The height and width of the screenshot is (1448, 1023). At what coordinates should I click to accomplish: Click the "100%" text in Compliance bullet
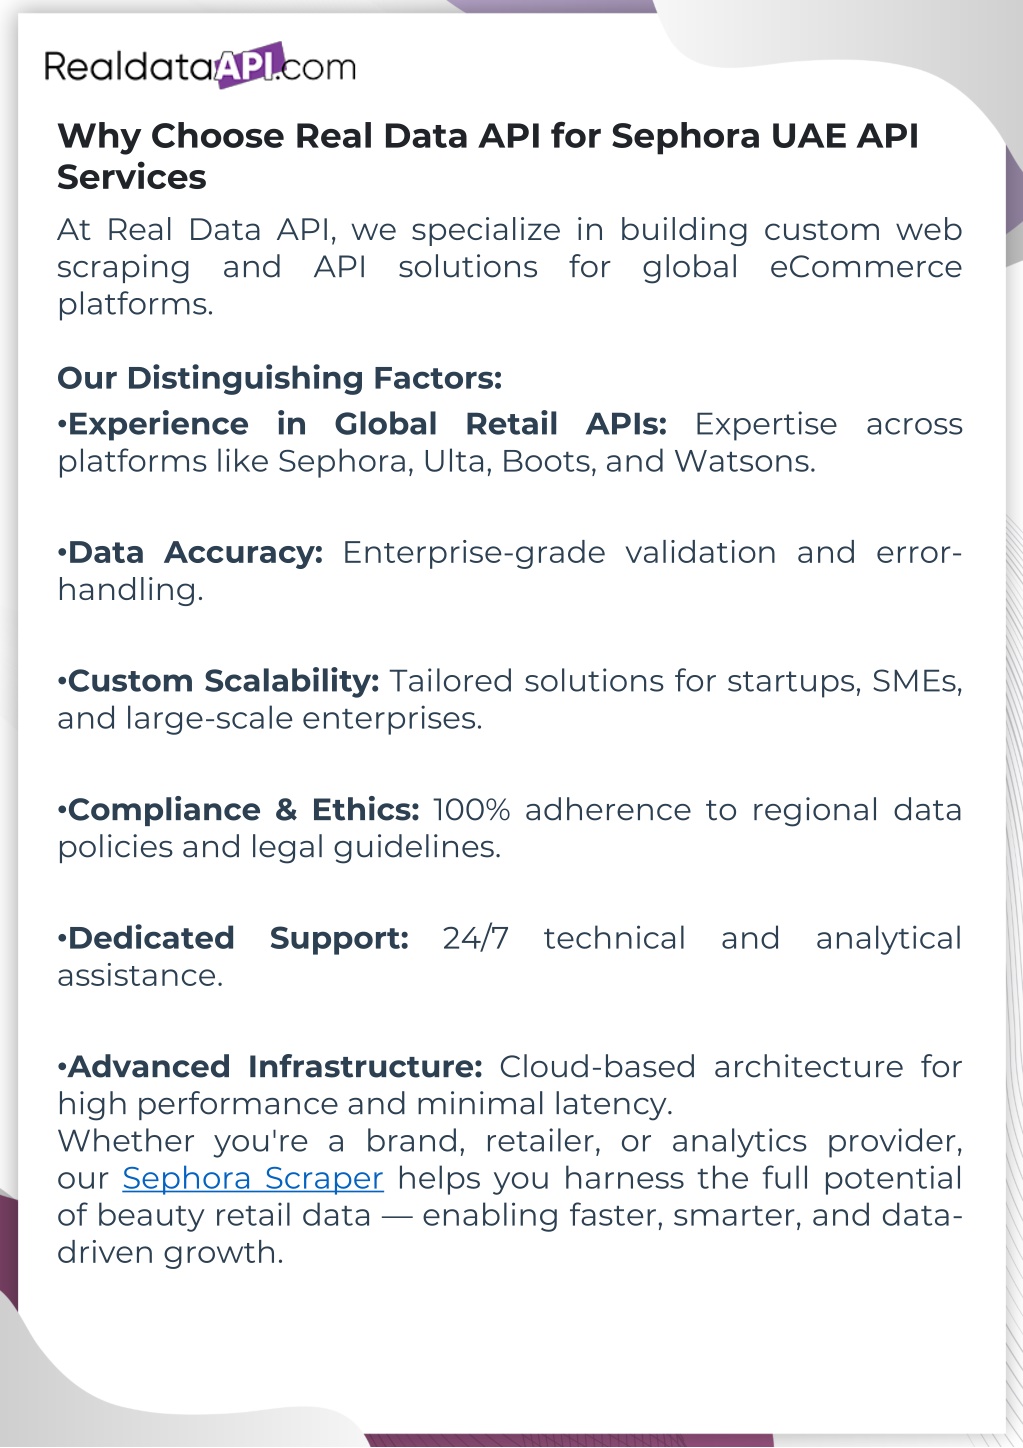click(471, 809)
